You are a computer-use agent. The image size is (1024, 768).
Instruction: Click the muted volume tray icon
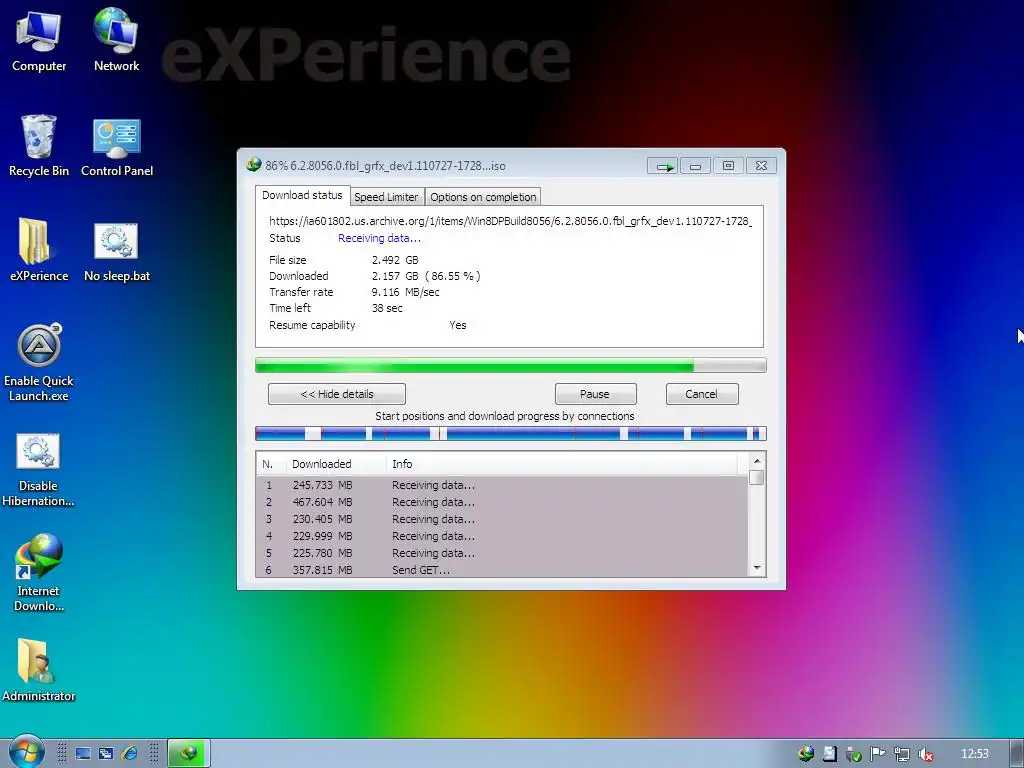pos(925,754)
